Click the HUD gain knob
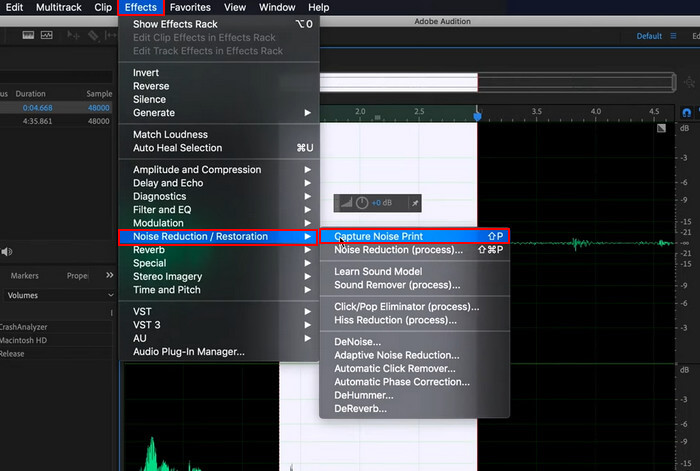 point(362,203)
